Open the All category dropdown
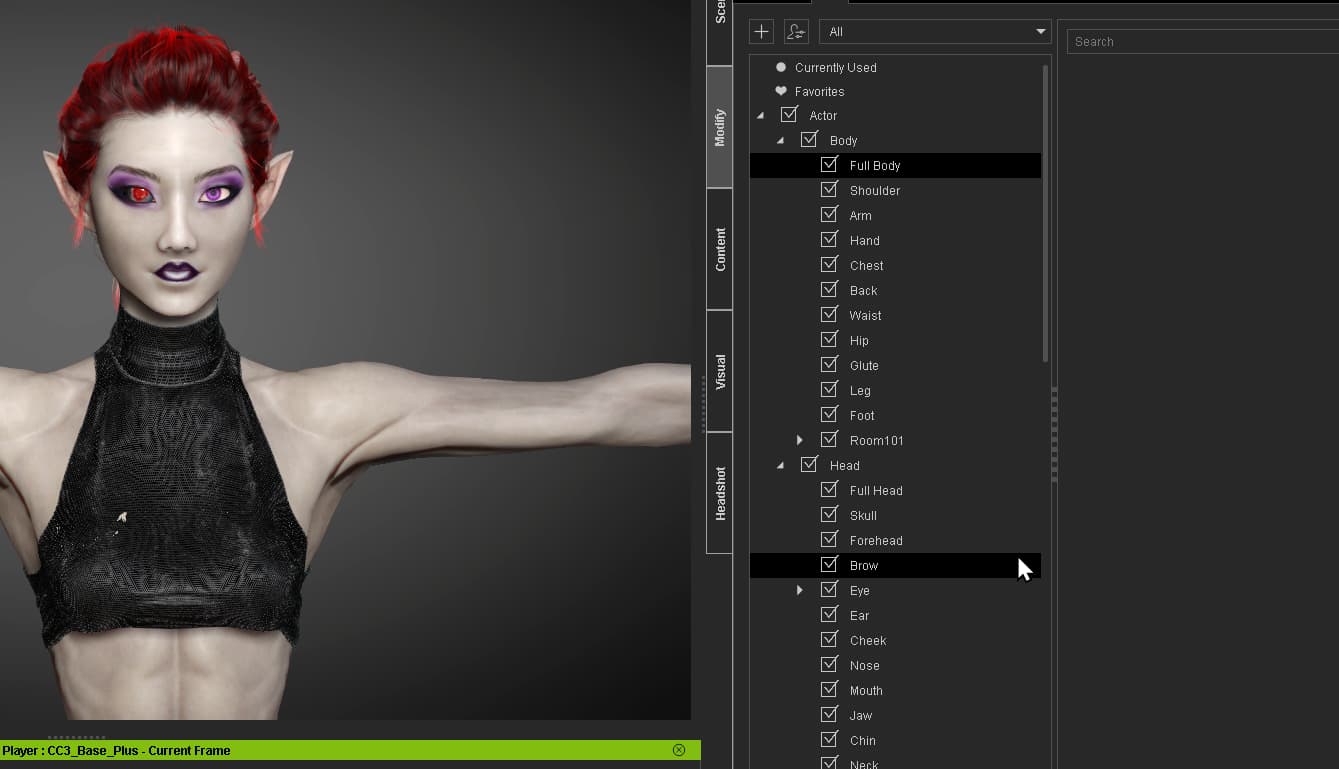 [934, 31]
